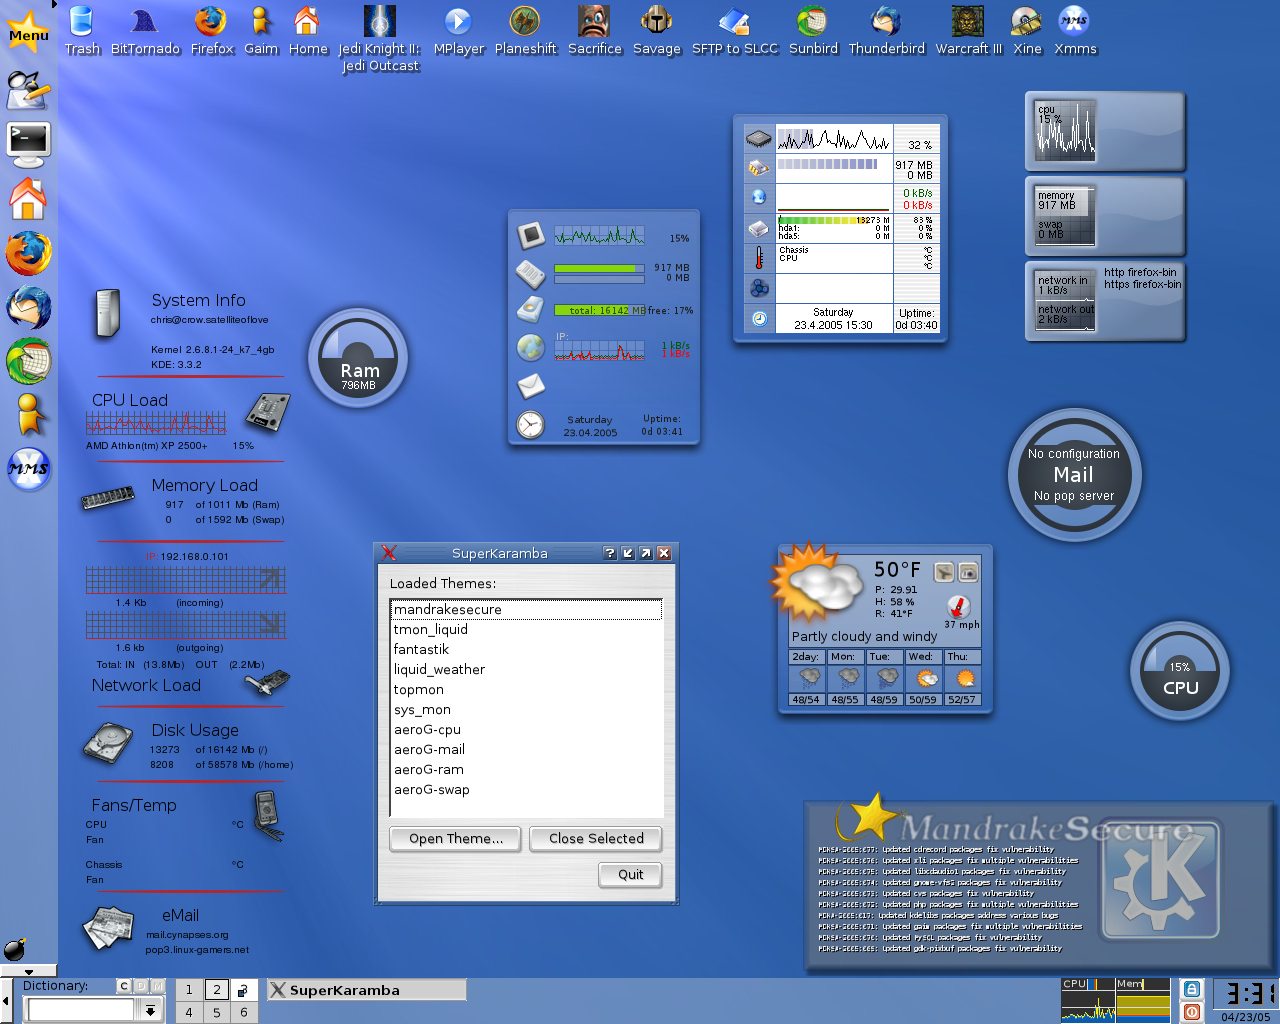The width and height of the screenshot is (1280, 1024).
Task: Click the small arrow below the left panel
Action: pos(28,971)
